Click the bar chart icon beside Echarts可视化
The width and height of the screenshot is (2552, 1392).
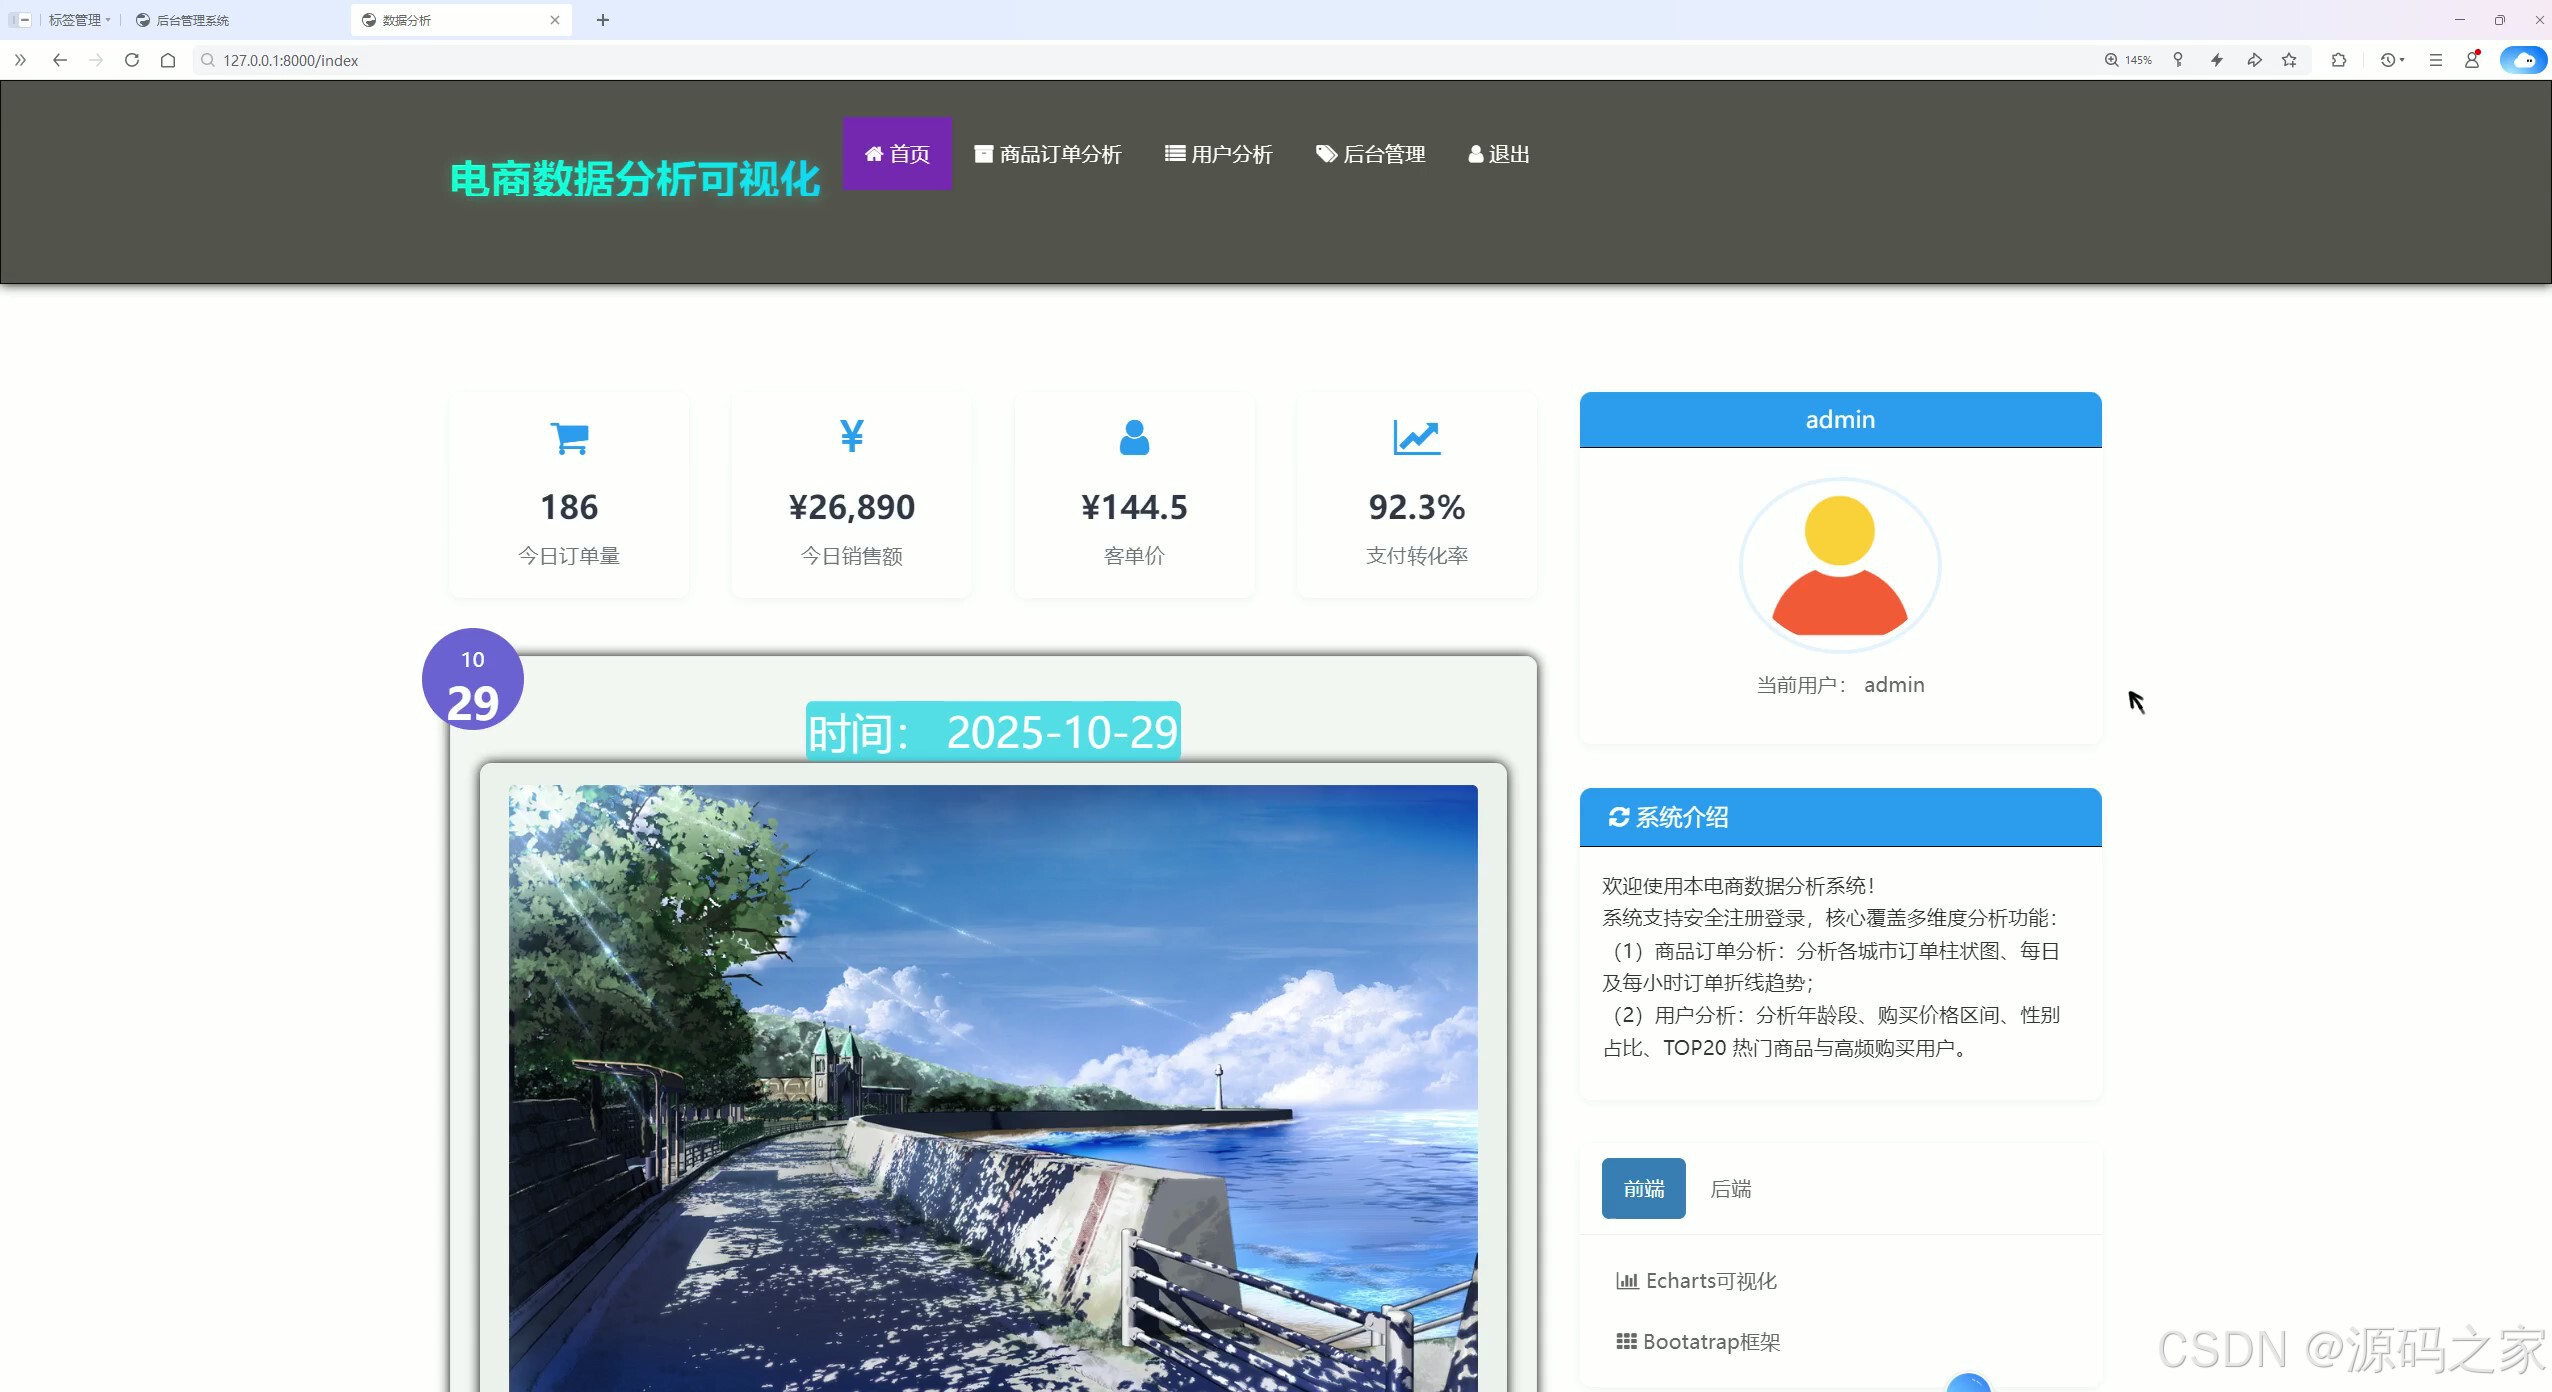coord(1625,1280)
